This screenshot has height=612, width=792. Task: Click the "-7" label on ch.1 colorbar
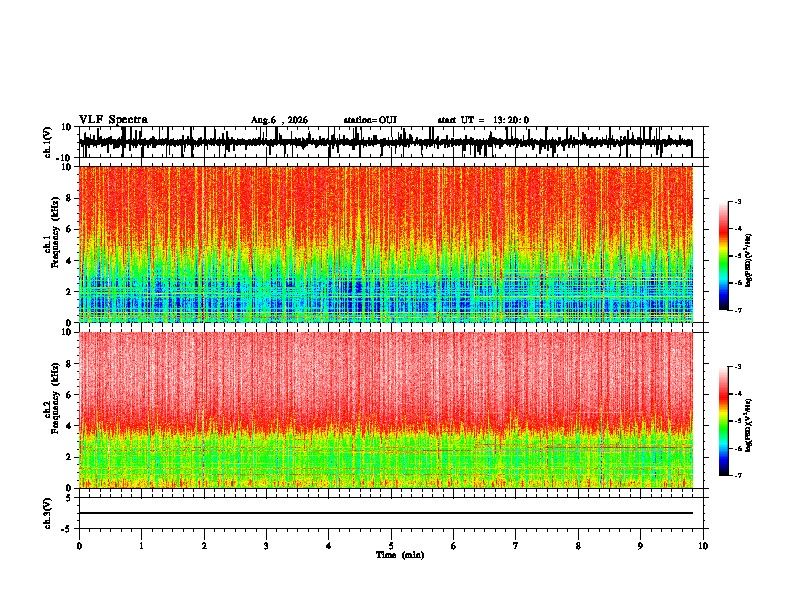point(738,310)
